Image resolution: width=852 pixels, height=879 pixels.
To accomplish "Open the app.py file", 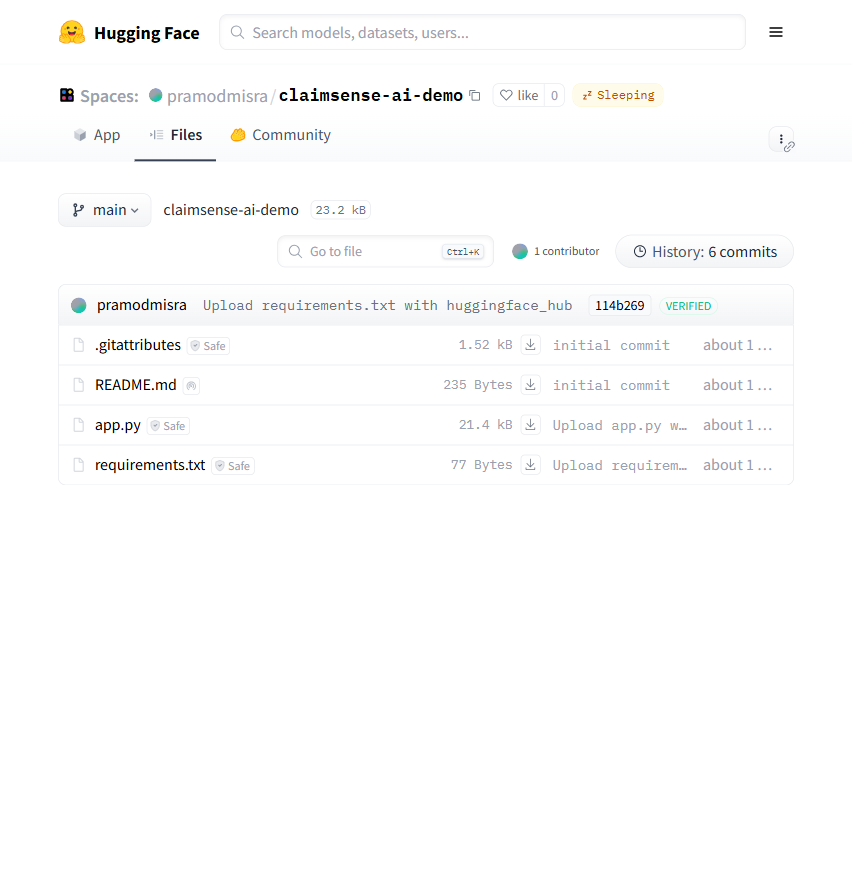I will click(x=118, y=425).
